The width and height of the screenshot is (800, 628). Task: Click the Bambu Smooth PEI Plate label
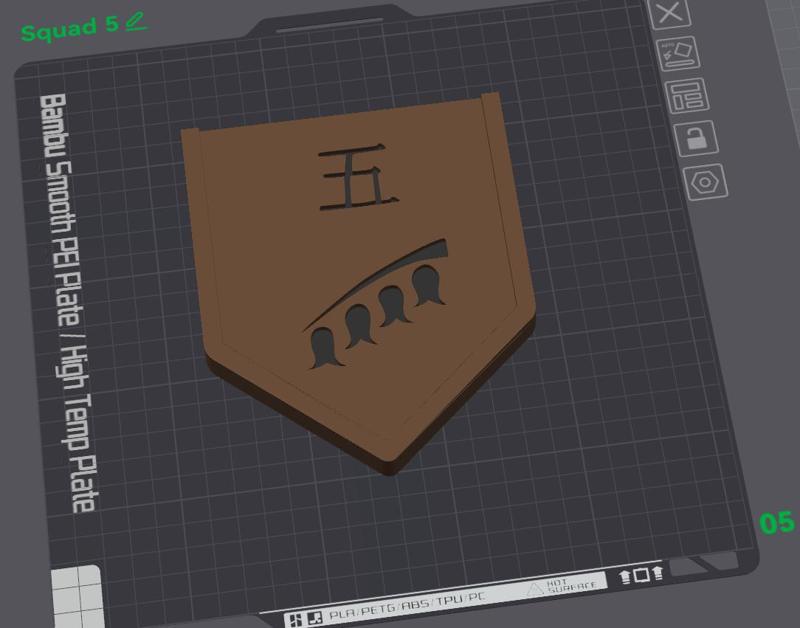click(67, 303)
